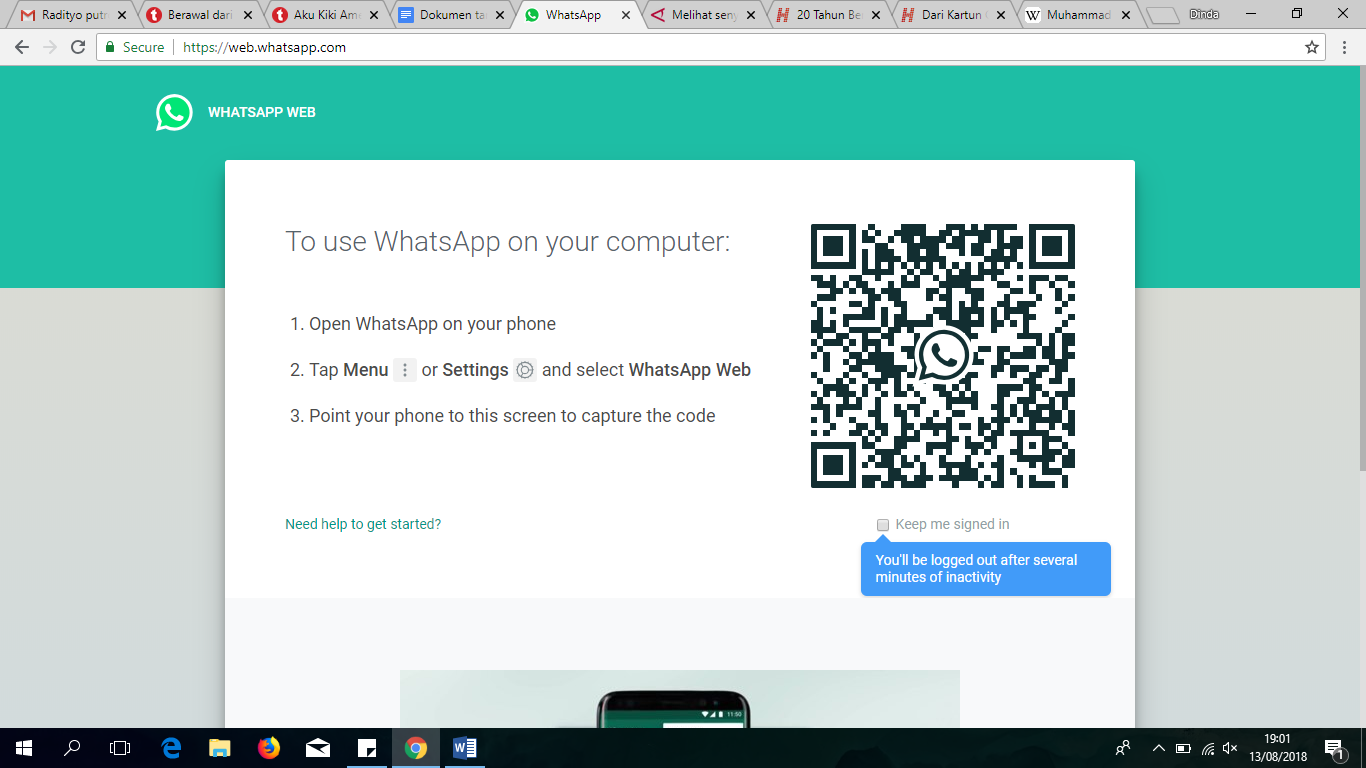This screenshot has height=768, width=1366.
Task: Click the phone preview image below
Action: [x=680, y=699]
